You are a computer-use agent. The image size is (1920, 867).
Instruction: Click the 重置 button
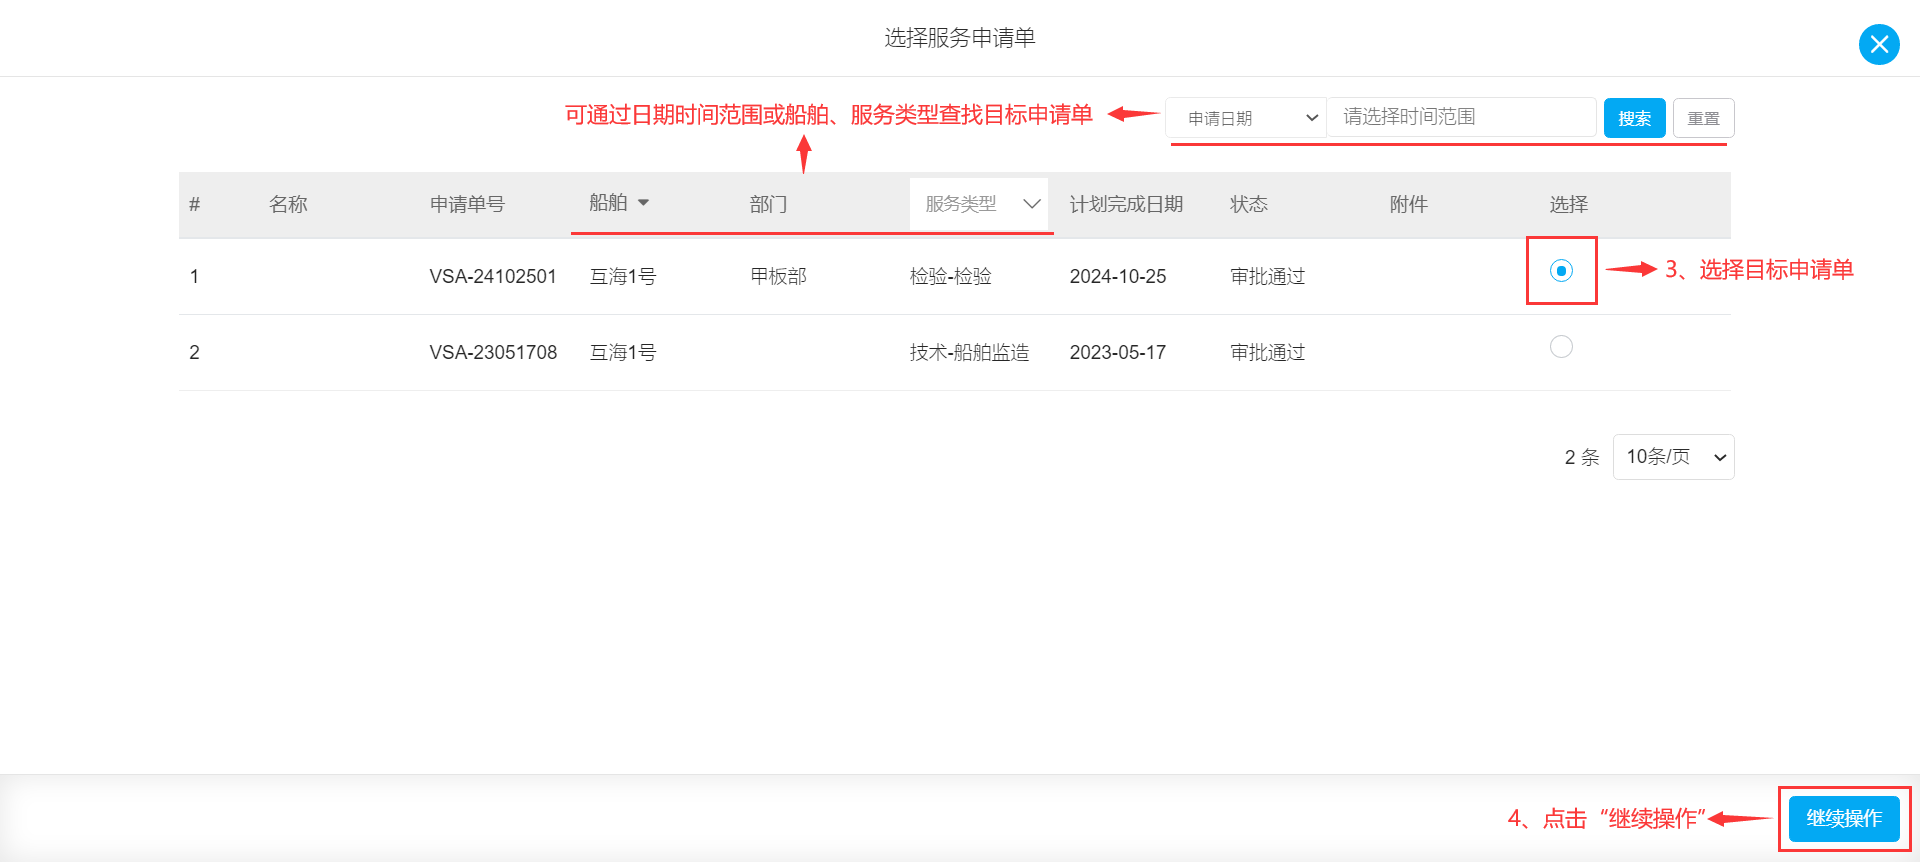pos(1703,118)
